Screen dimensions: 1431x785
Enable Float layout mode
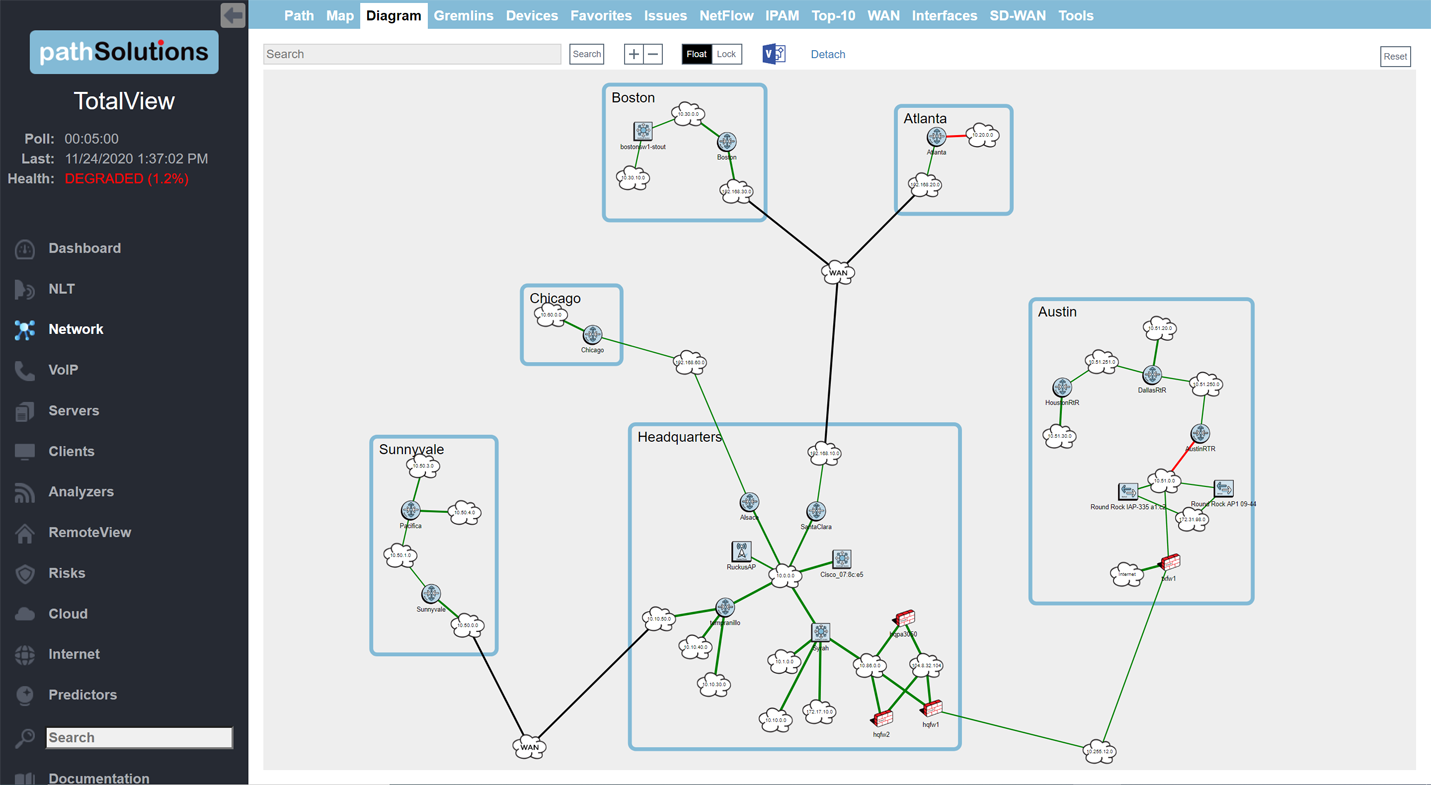696,54
